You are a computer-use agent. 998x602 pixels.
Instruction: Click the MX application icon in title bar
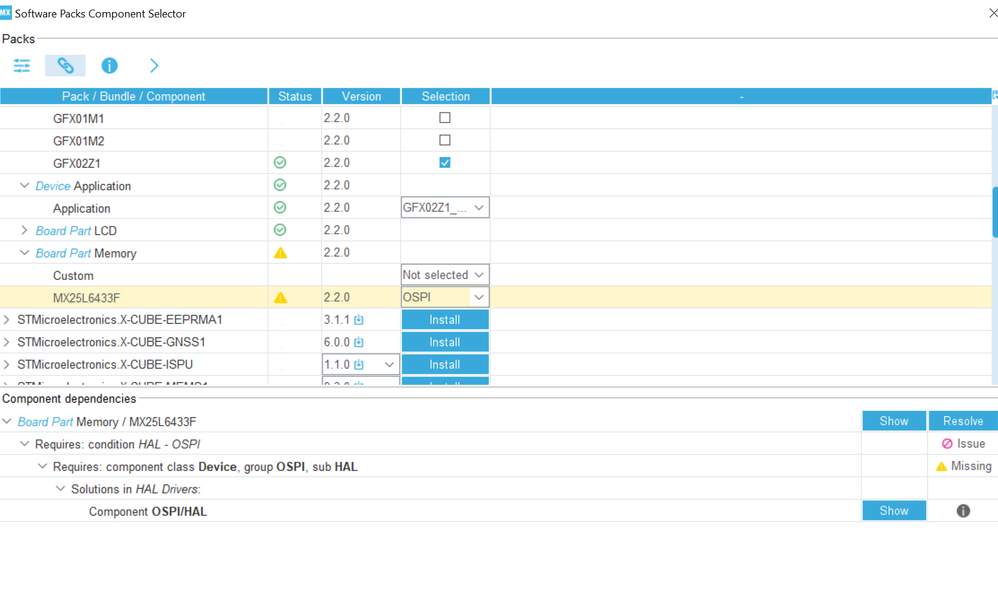(6, 13)
